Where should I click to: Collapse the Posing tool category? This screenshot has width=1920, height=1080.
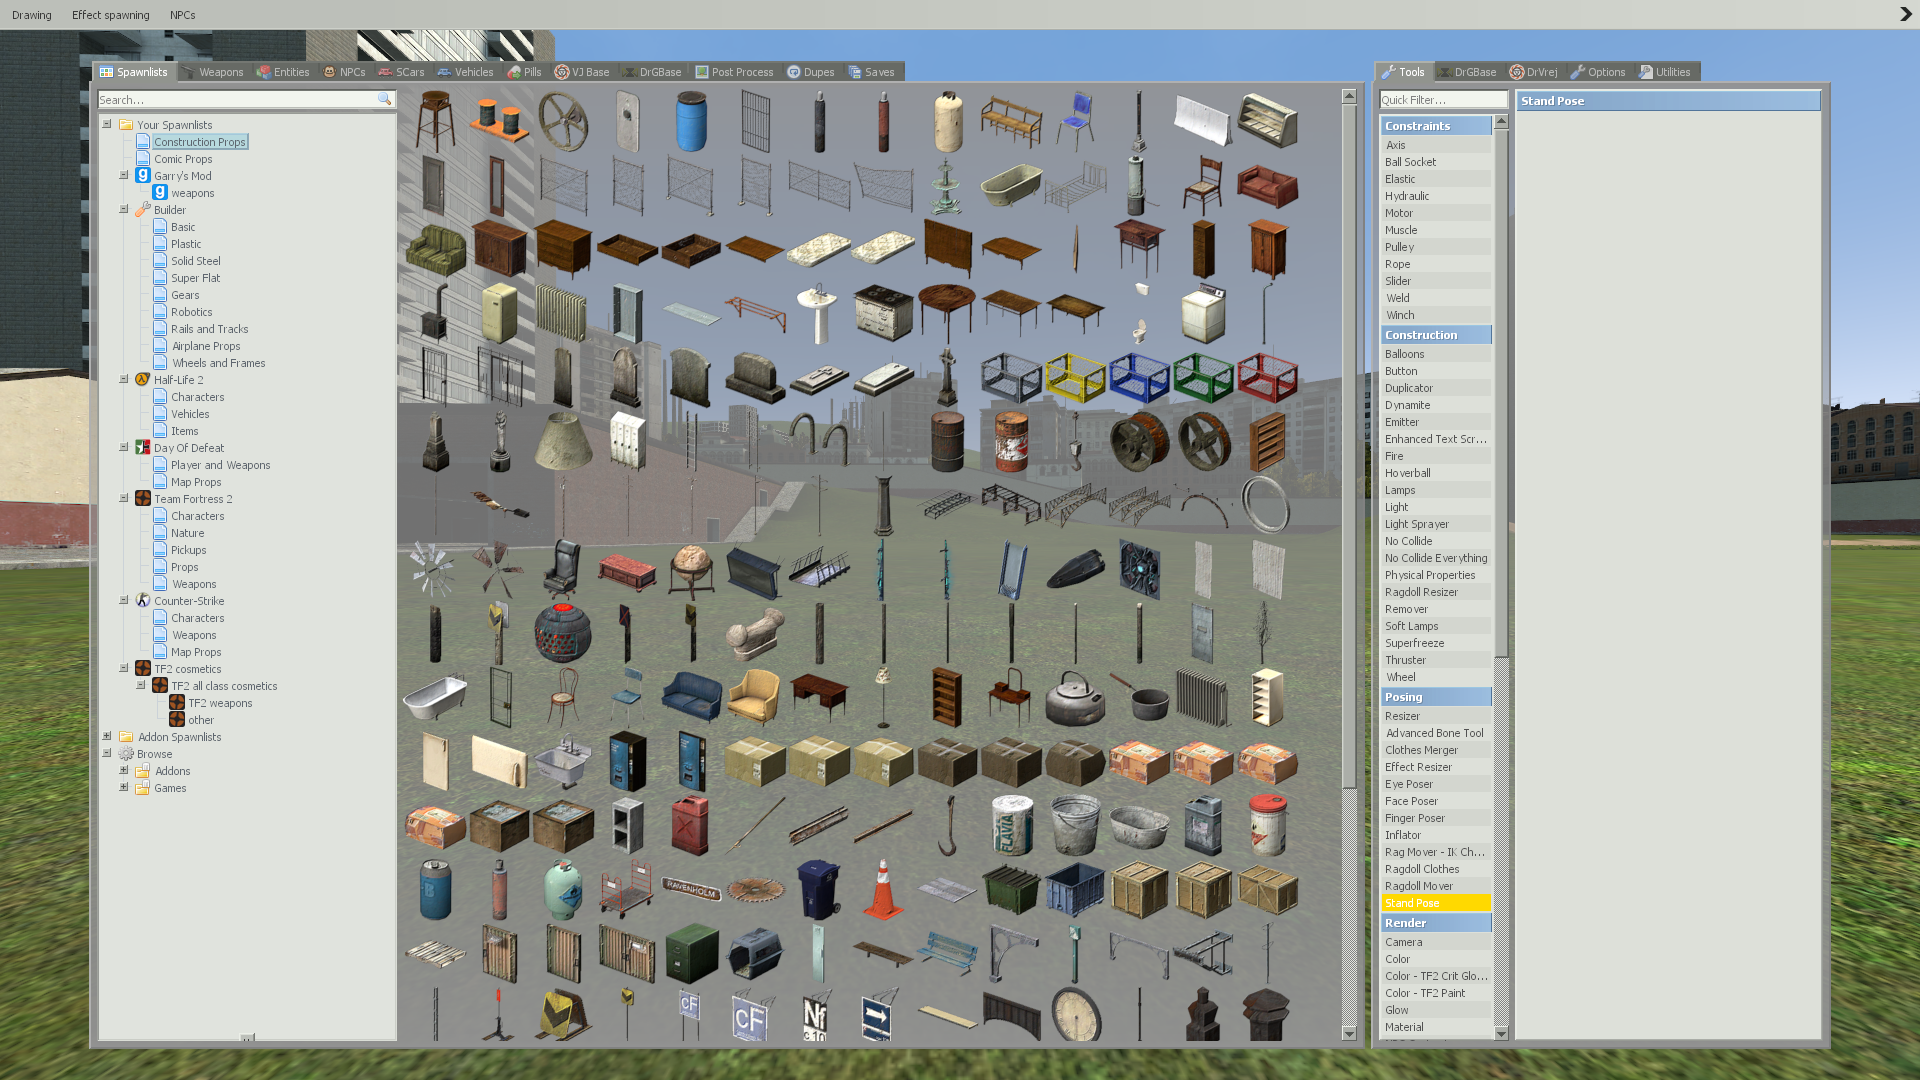(x=1436, y=697)
